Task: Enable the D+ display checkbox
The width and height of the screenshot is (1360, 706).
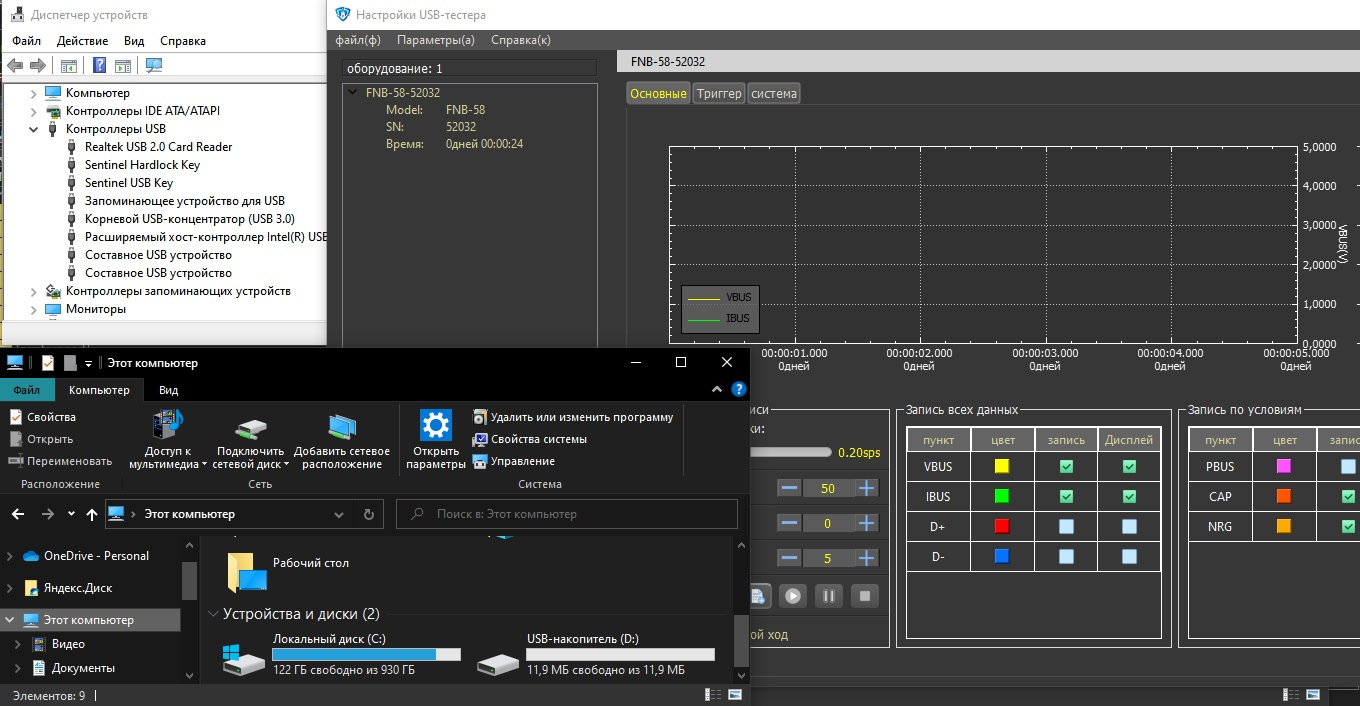Action: tap(1129, 526)
